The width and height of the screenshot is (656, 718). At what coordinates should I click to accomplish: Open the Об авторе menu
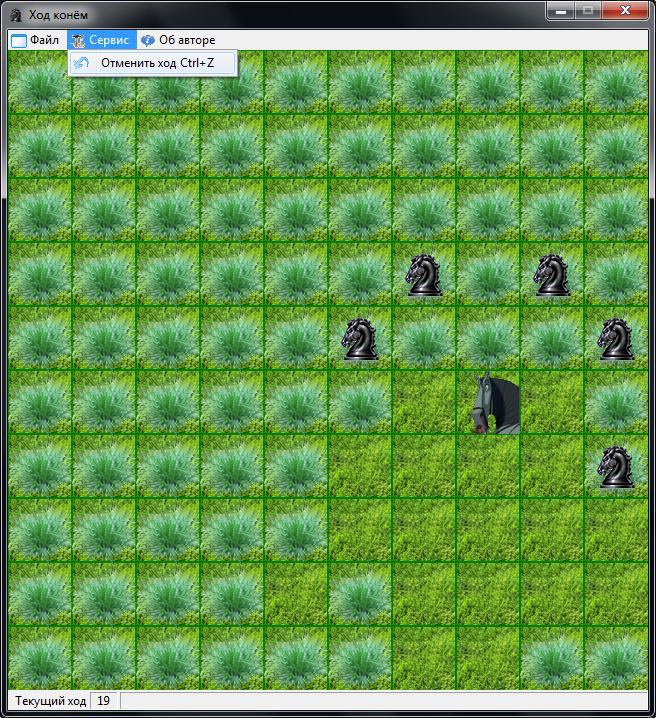[178, 40]
